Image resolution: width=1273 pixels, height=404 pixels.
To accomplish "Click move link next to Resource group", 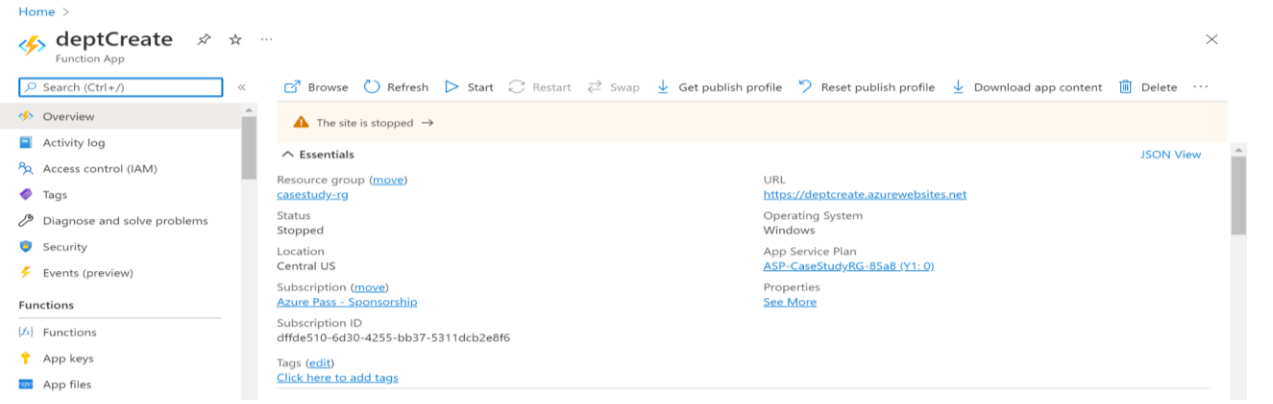I will (x=390, y=180).
